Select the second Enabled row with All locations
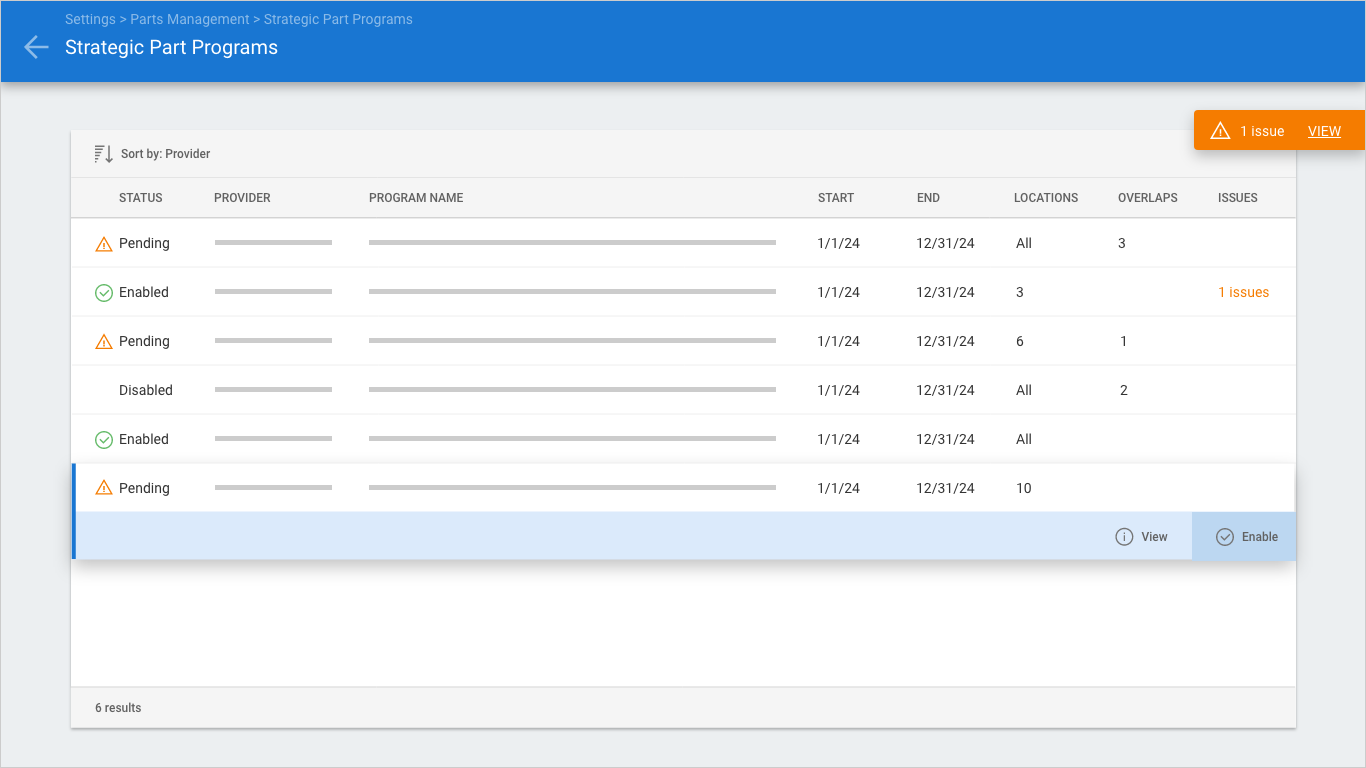Screen dimensions: 1366x768 683,439
